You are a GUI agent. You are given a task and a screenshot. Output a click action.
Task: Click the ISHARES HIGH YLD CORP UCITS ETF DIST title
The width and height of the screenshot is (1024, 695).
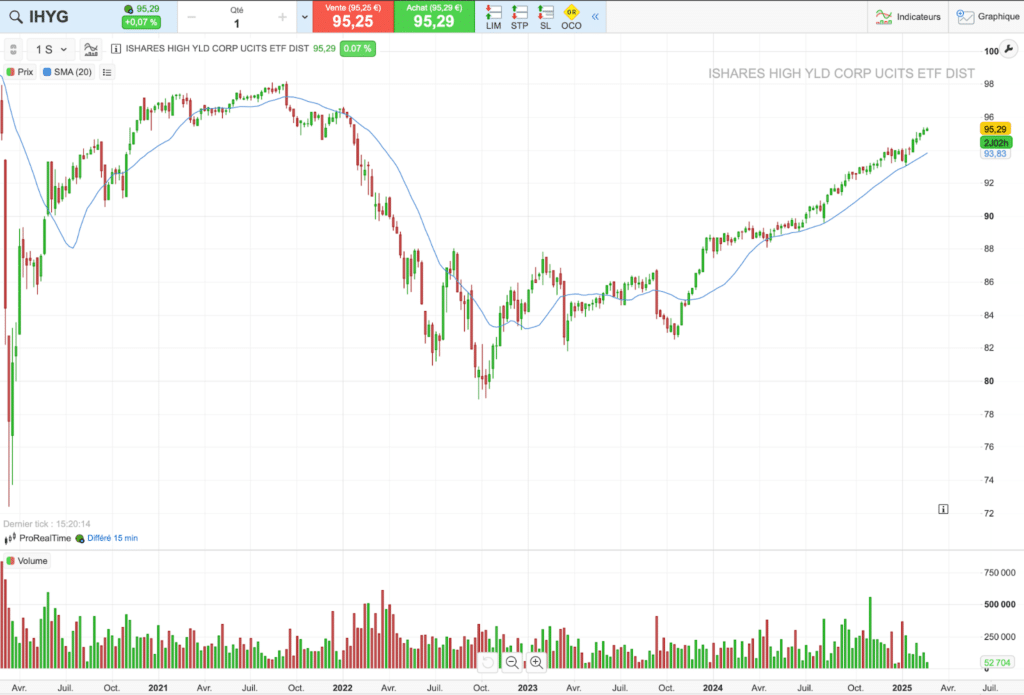(x=217, y=48)
